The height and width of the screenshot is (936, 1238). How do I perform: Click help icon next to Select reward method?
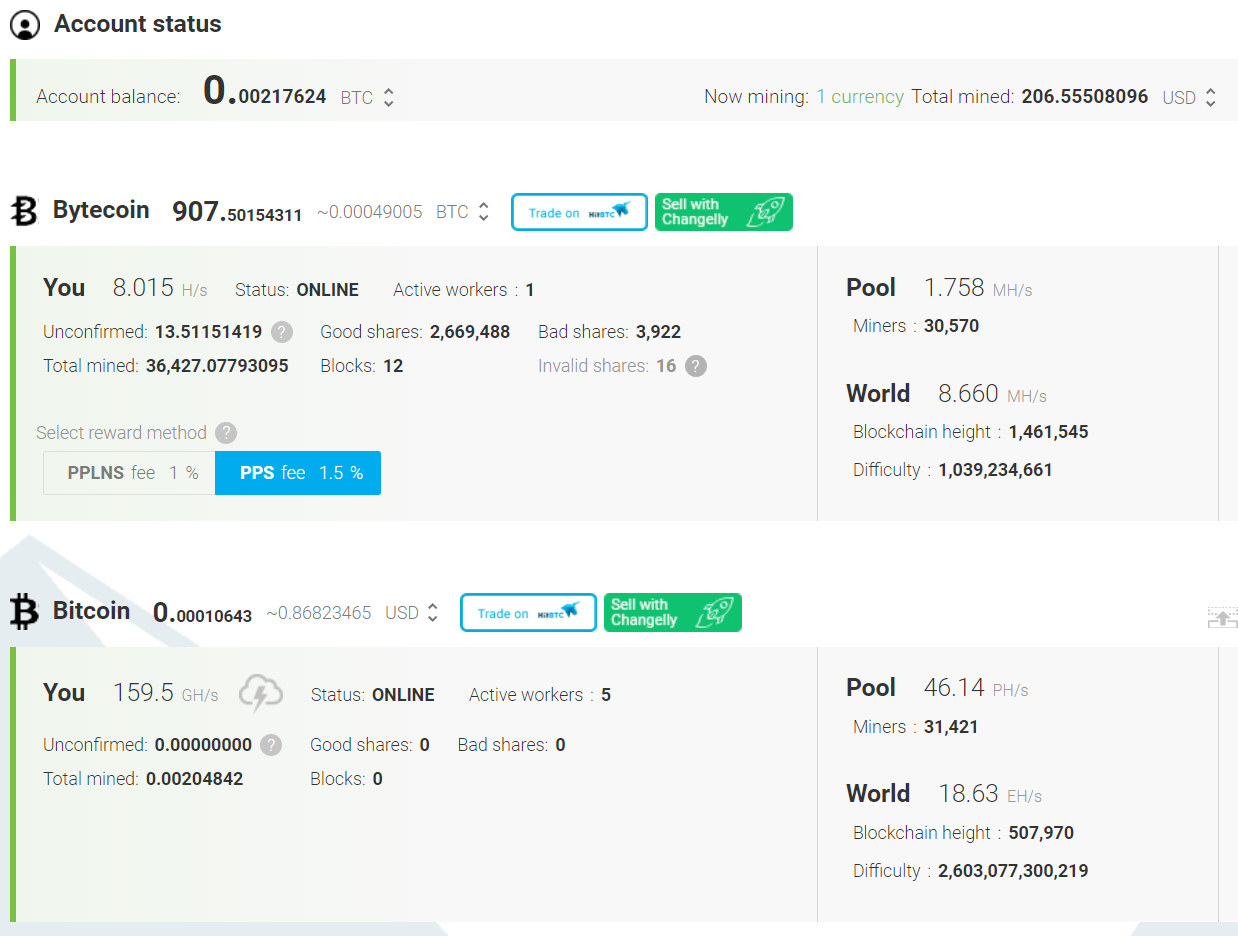tap(227, 433)
